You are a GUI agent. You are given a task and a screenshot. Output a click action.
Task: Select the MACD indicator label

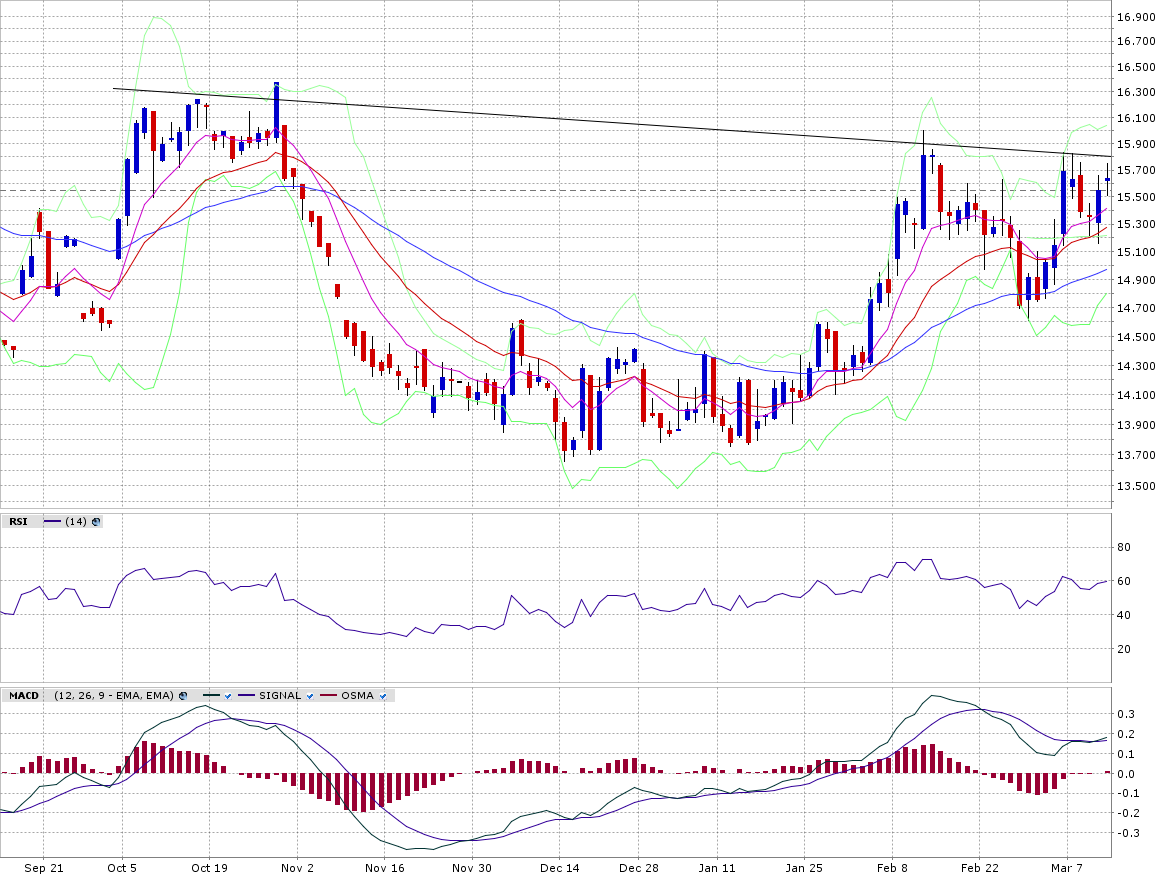(24, 696)
